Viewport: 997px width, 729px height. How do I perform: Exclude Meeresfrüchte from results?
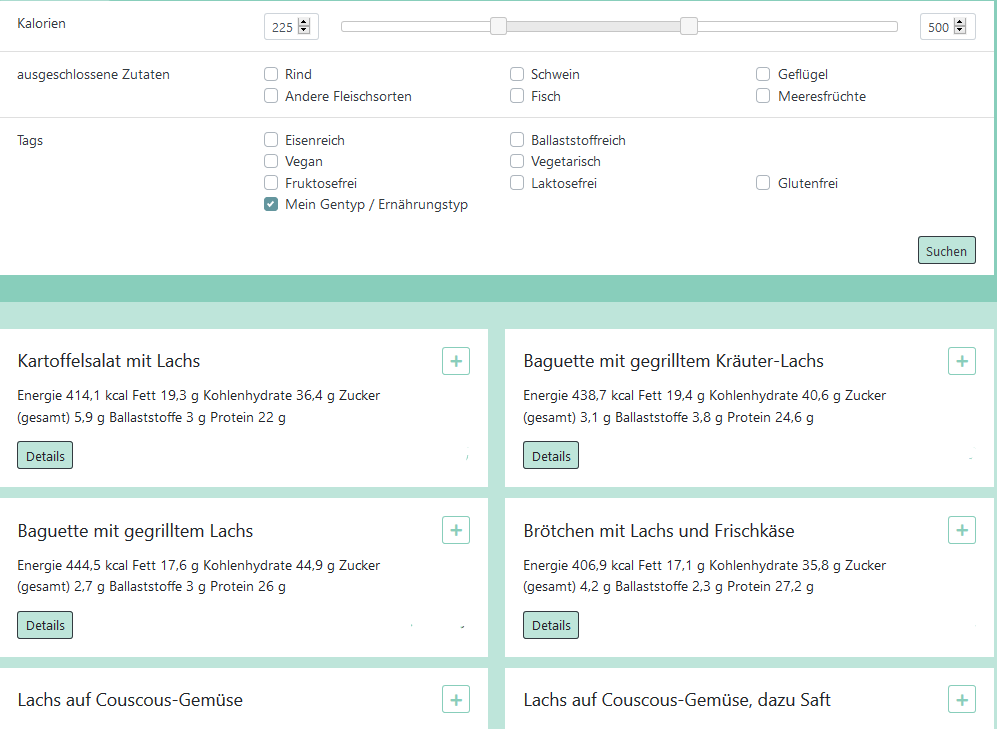click(763, 96)
